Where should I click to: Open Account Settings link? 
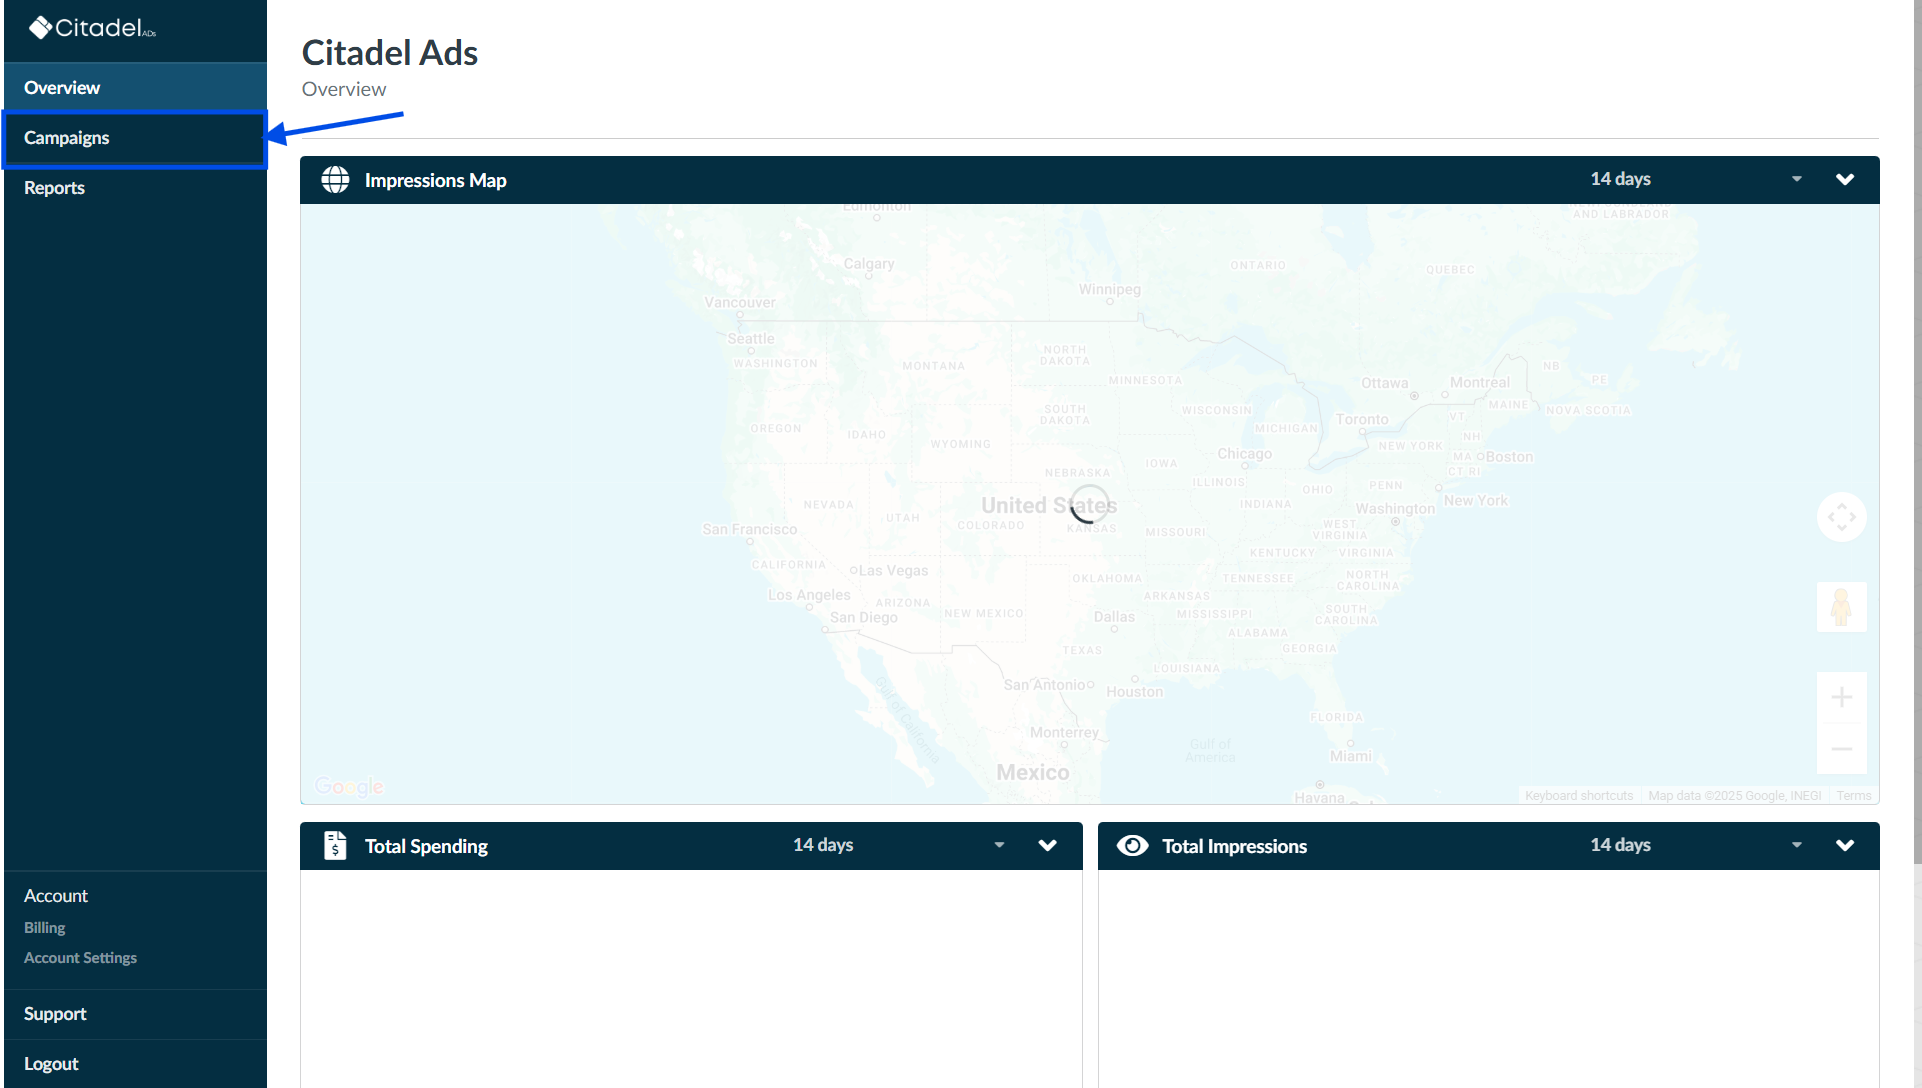click(x=80, y=958)
